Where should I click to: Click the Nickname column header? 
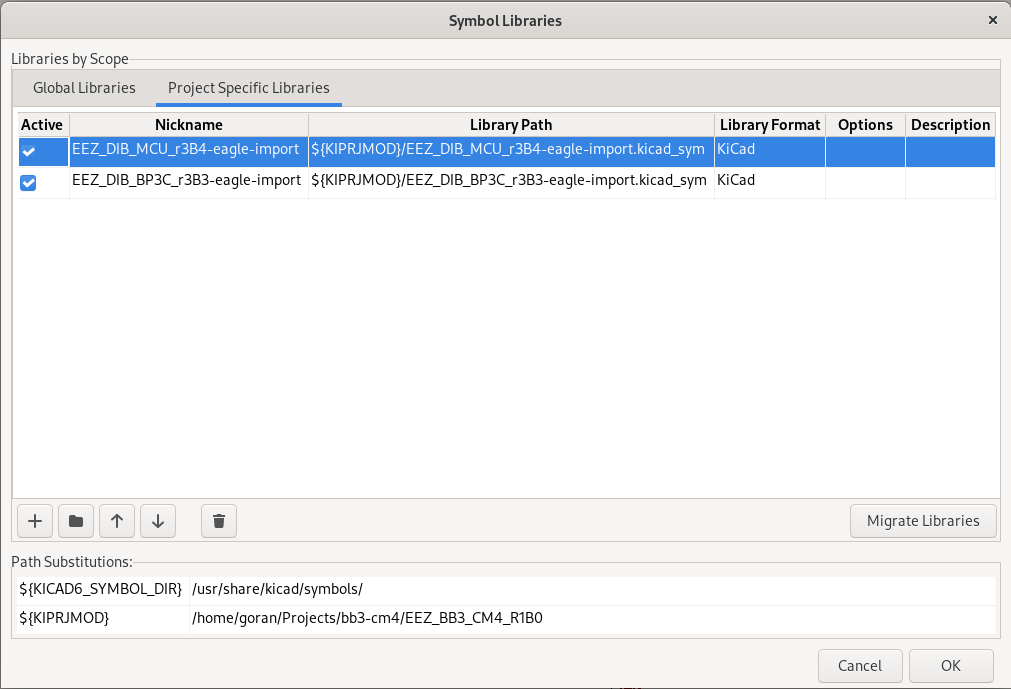[x=189, y=125]
